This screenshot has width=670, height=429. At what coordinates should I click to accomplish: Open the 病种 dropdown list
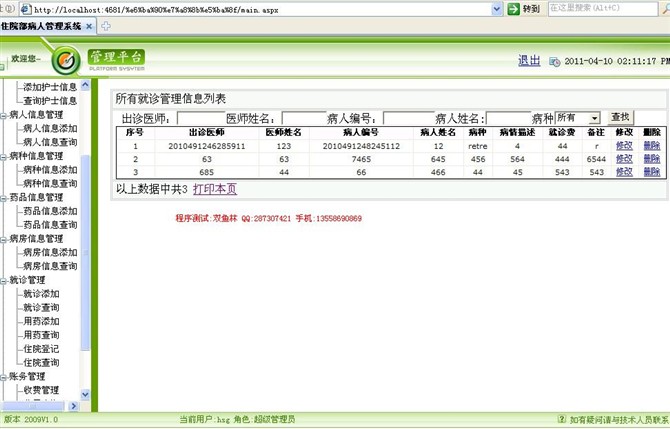coord(594,118)
